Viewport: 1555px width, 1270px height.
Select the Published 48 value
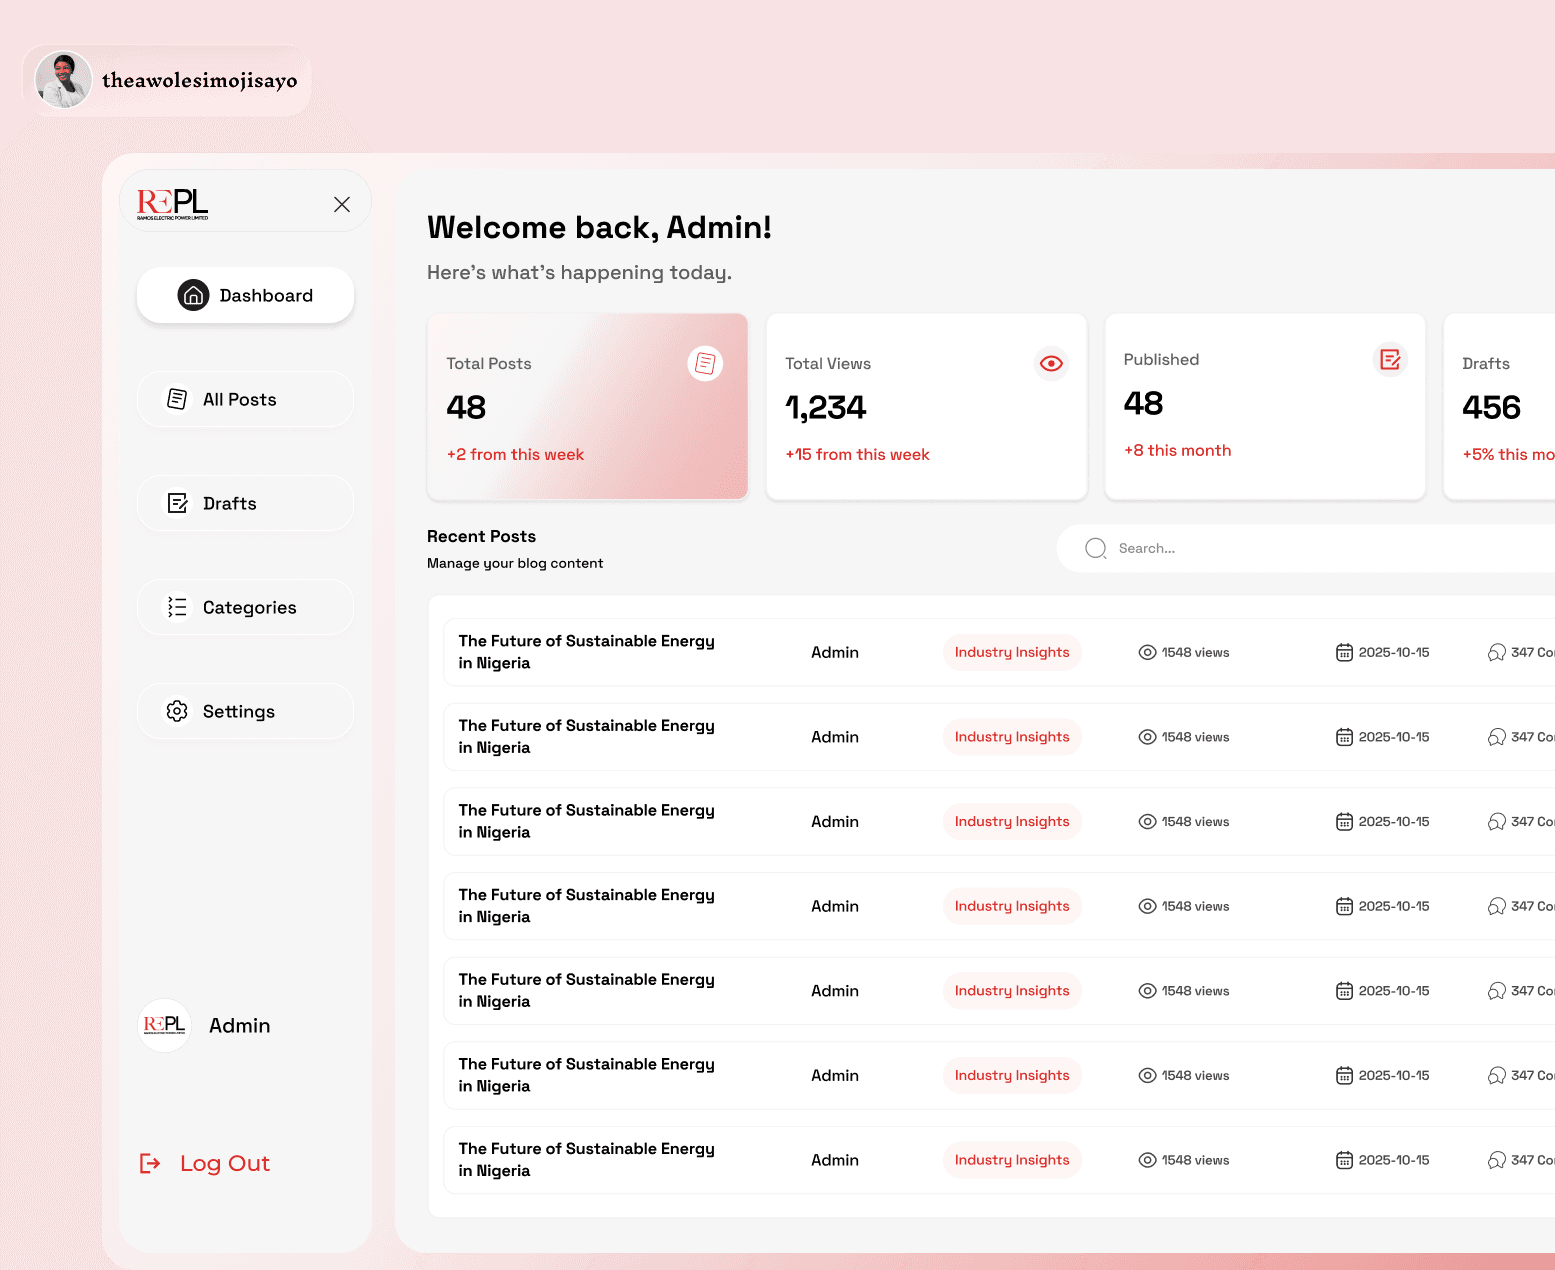click(1144, 404)
